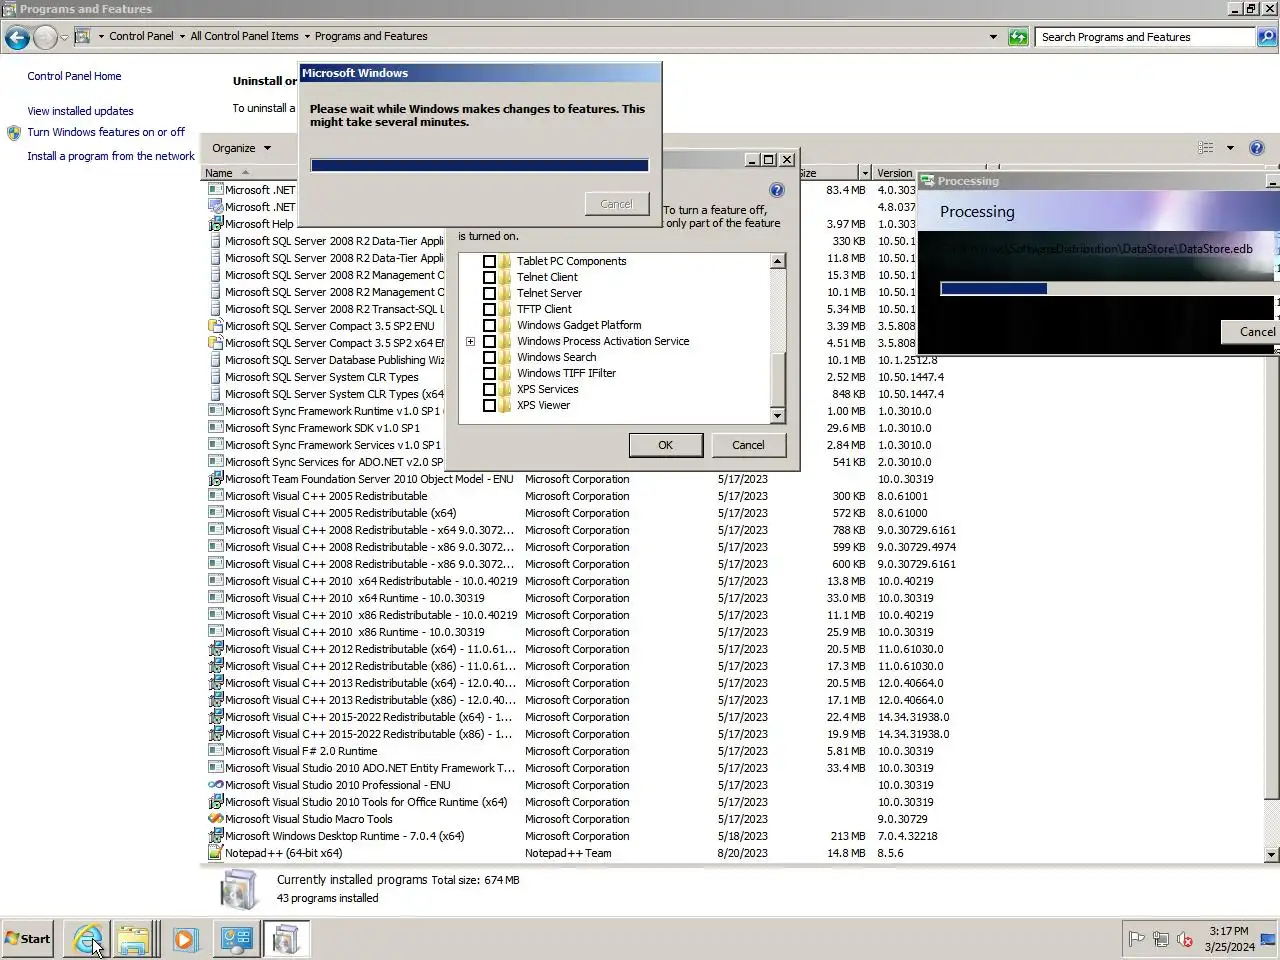Open the Start menu

point(27,939)
